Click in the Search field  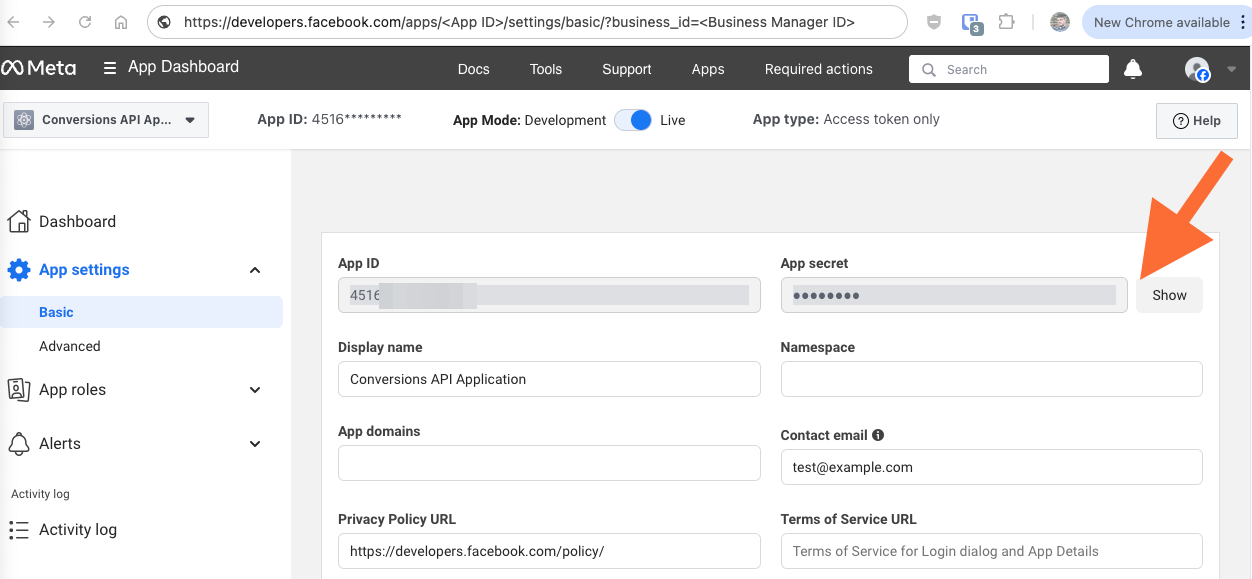(1009, 69)
